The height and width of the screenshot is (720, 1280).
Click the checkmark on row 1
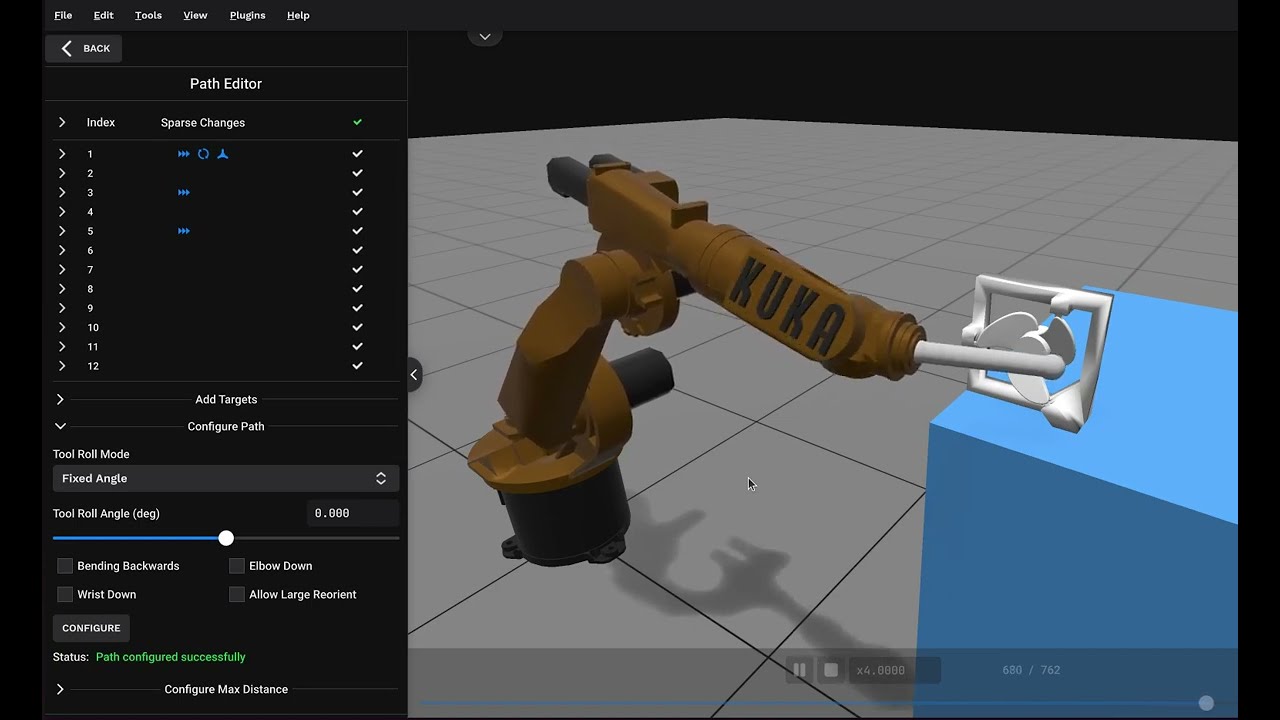coord(357,154)
